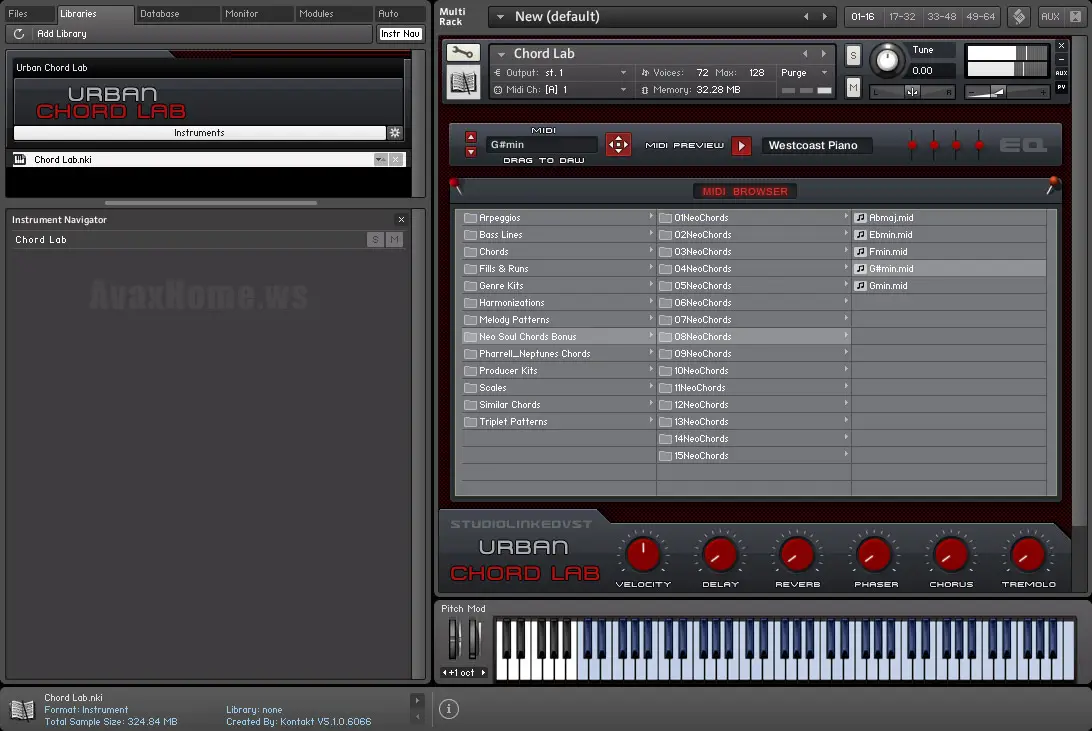Toggle solo S in the Instrument Navigator
Image resolution: width=1092 pixels, height=731 pixels.
tap(375, 239)
